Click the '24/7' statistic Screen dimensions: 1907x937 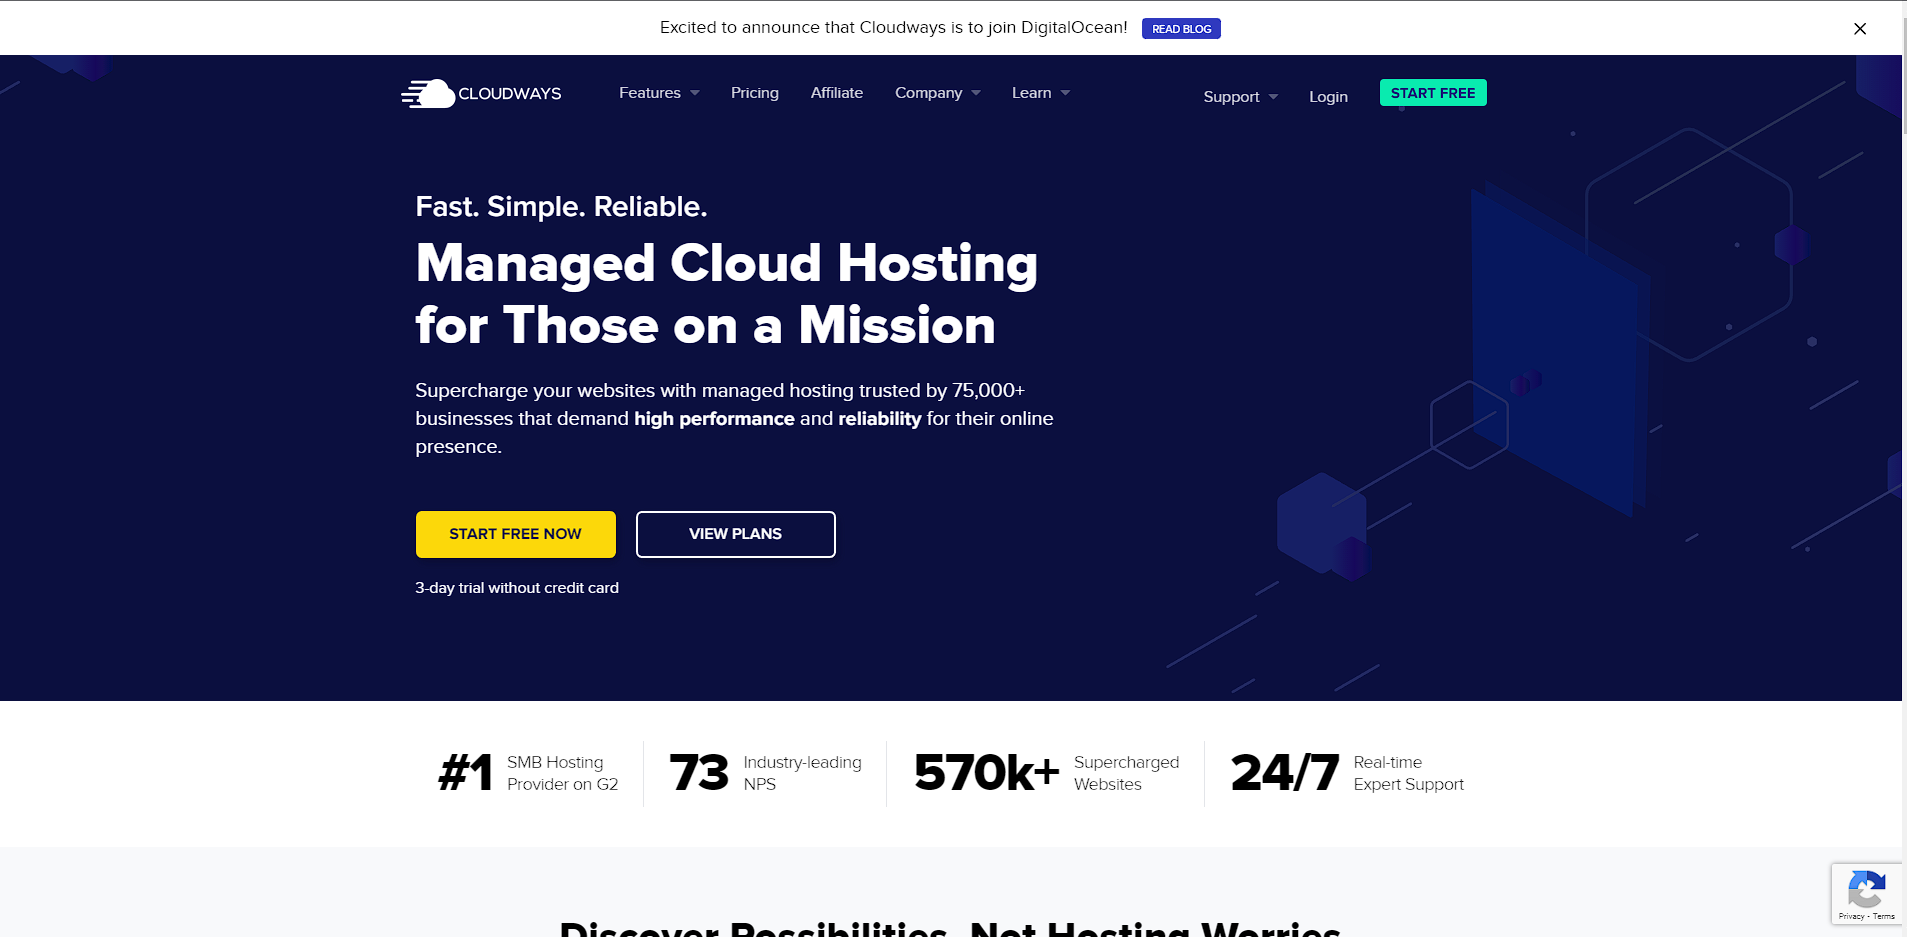coord(1285,773)
